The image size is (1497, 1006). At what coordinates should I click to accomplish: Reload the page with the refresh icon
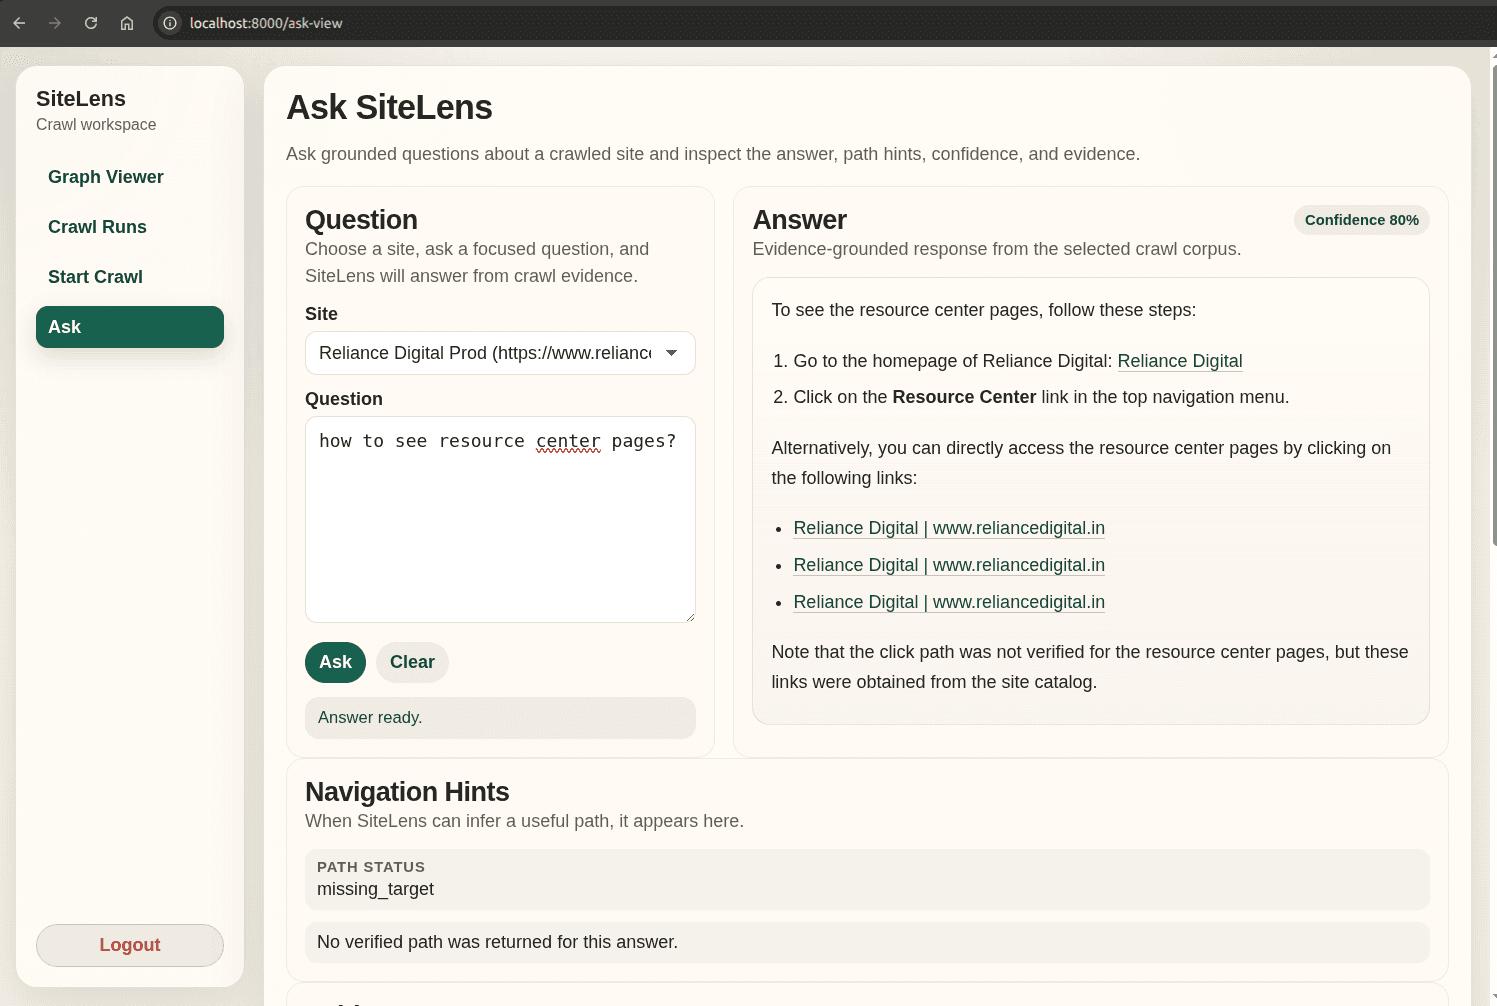point(91,23)
